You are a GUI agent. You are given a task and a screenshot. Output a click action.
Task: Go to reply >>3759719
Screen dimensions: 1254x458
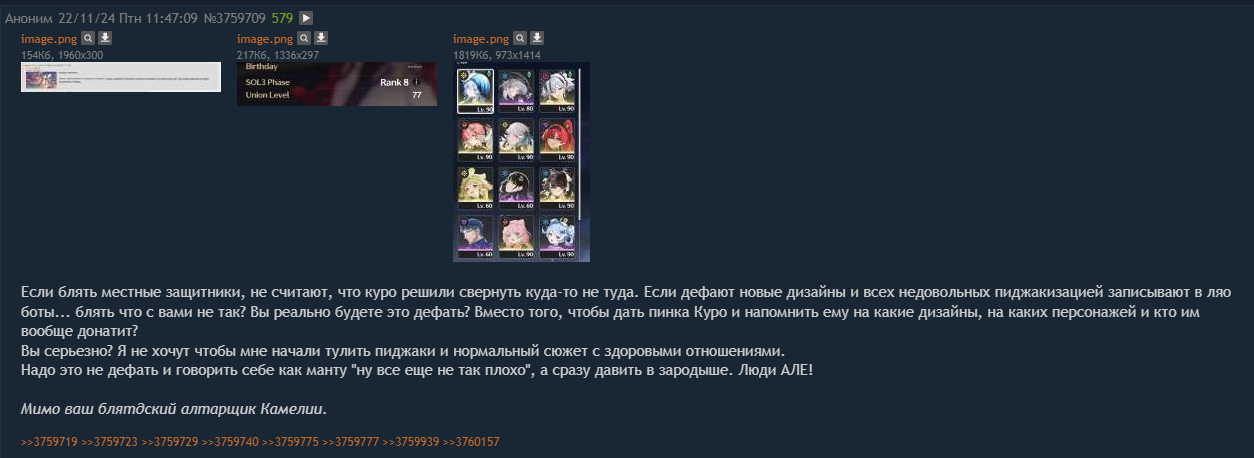[49, 441]
